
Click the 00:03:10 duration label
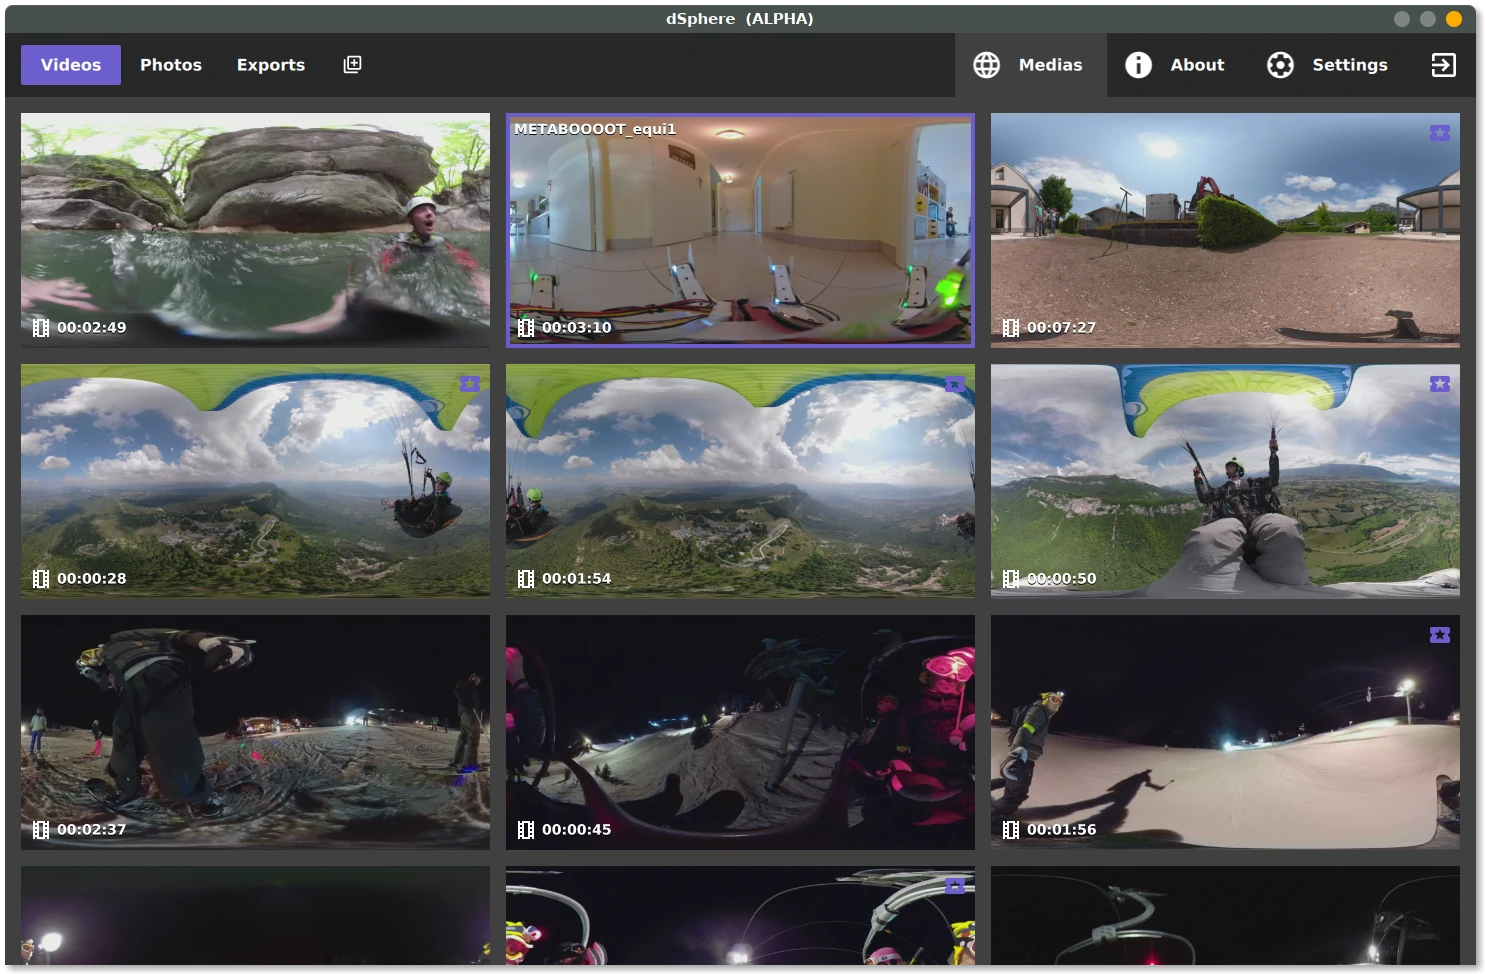point(576,328)
